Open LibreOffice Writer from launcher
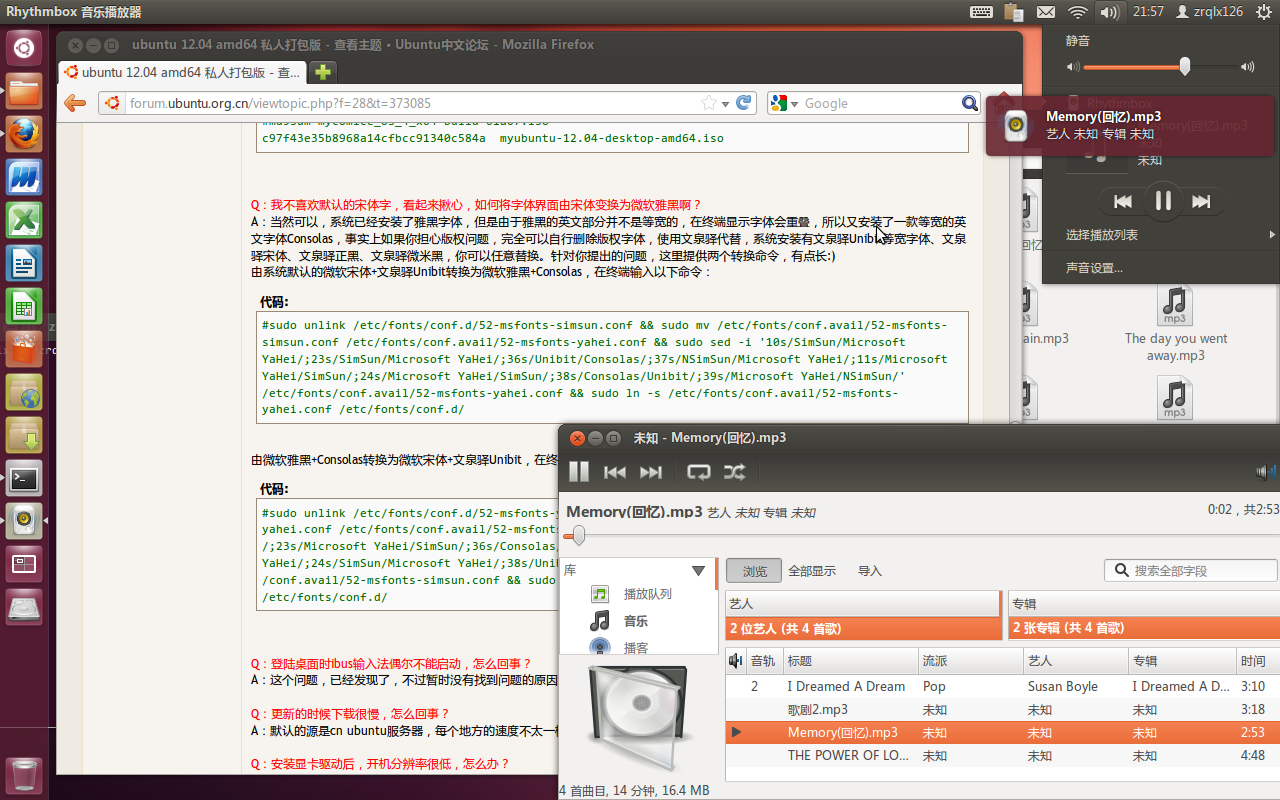Image resolution: width=1280 pixels, height=800 pixels. (x=24, y=263)
